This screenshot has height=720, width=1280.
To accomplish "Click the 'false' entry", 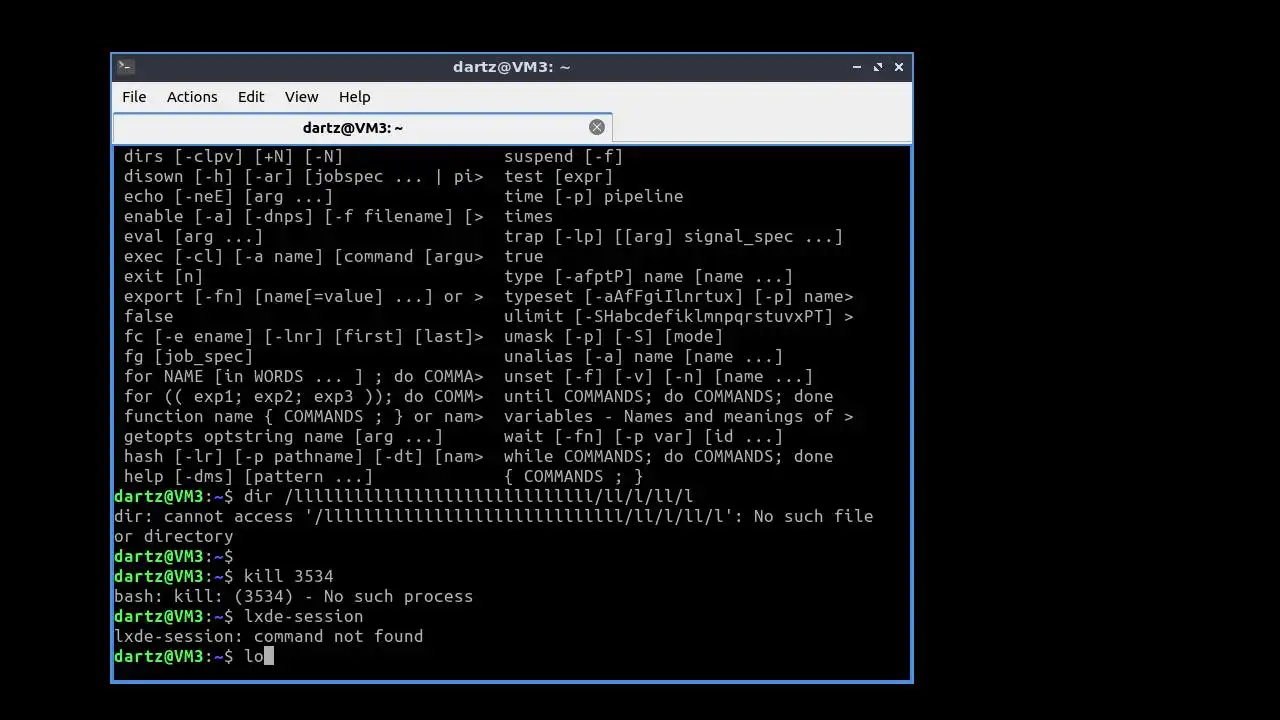I will click(149, 316).
